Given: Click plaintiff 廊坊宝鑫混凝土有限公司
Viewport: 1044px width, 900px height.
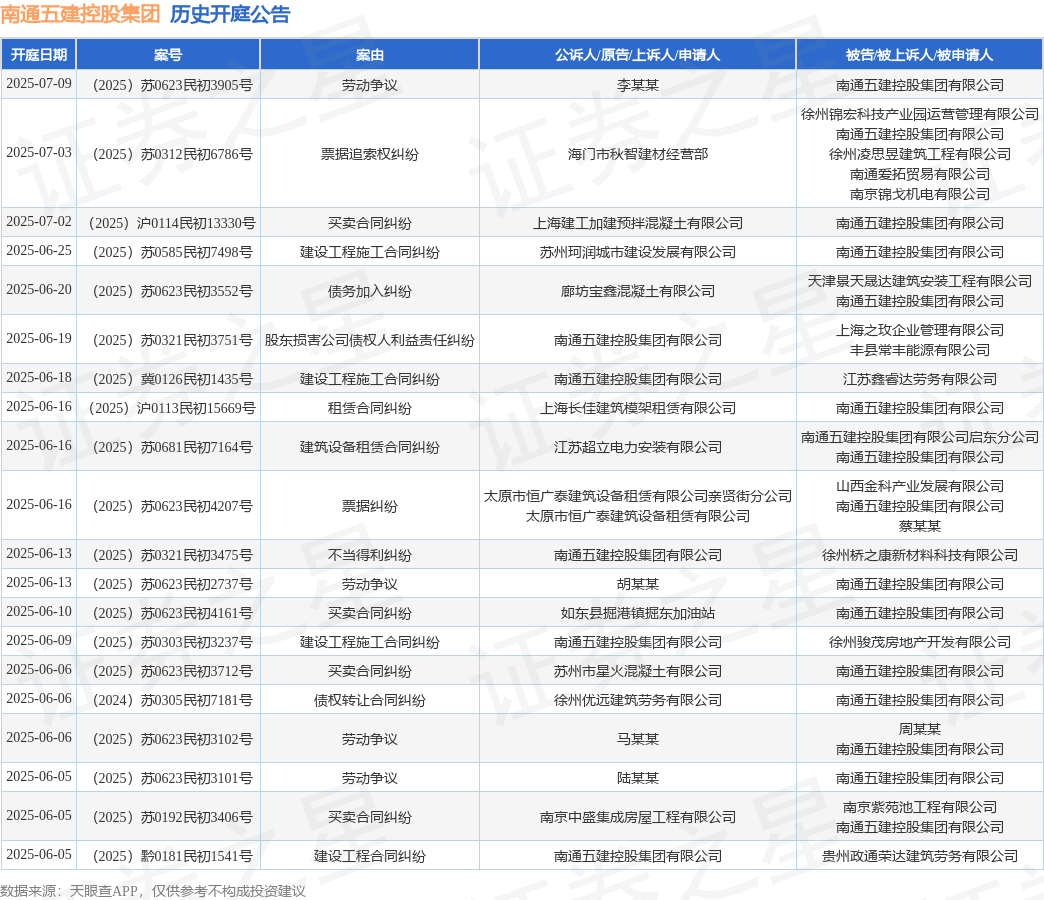Looking at the screenshot, I should (637, 292).
